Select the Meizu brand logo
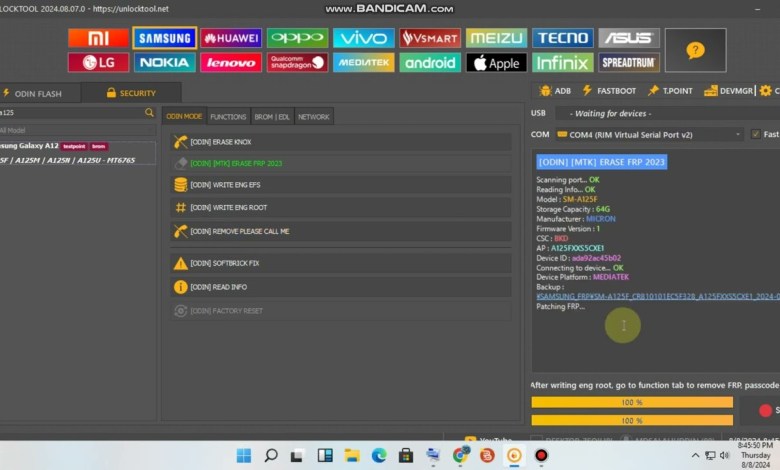780x470 pixels. tap(496, 38)
